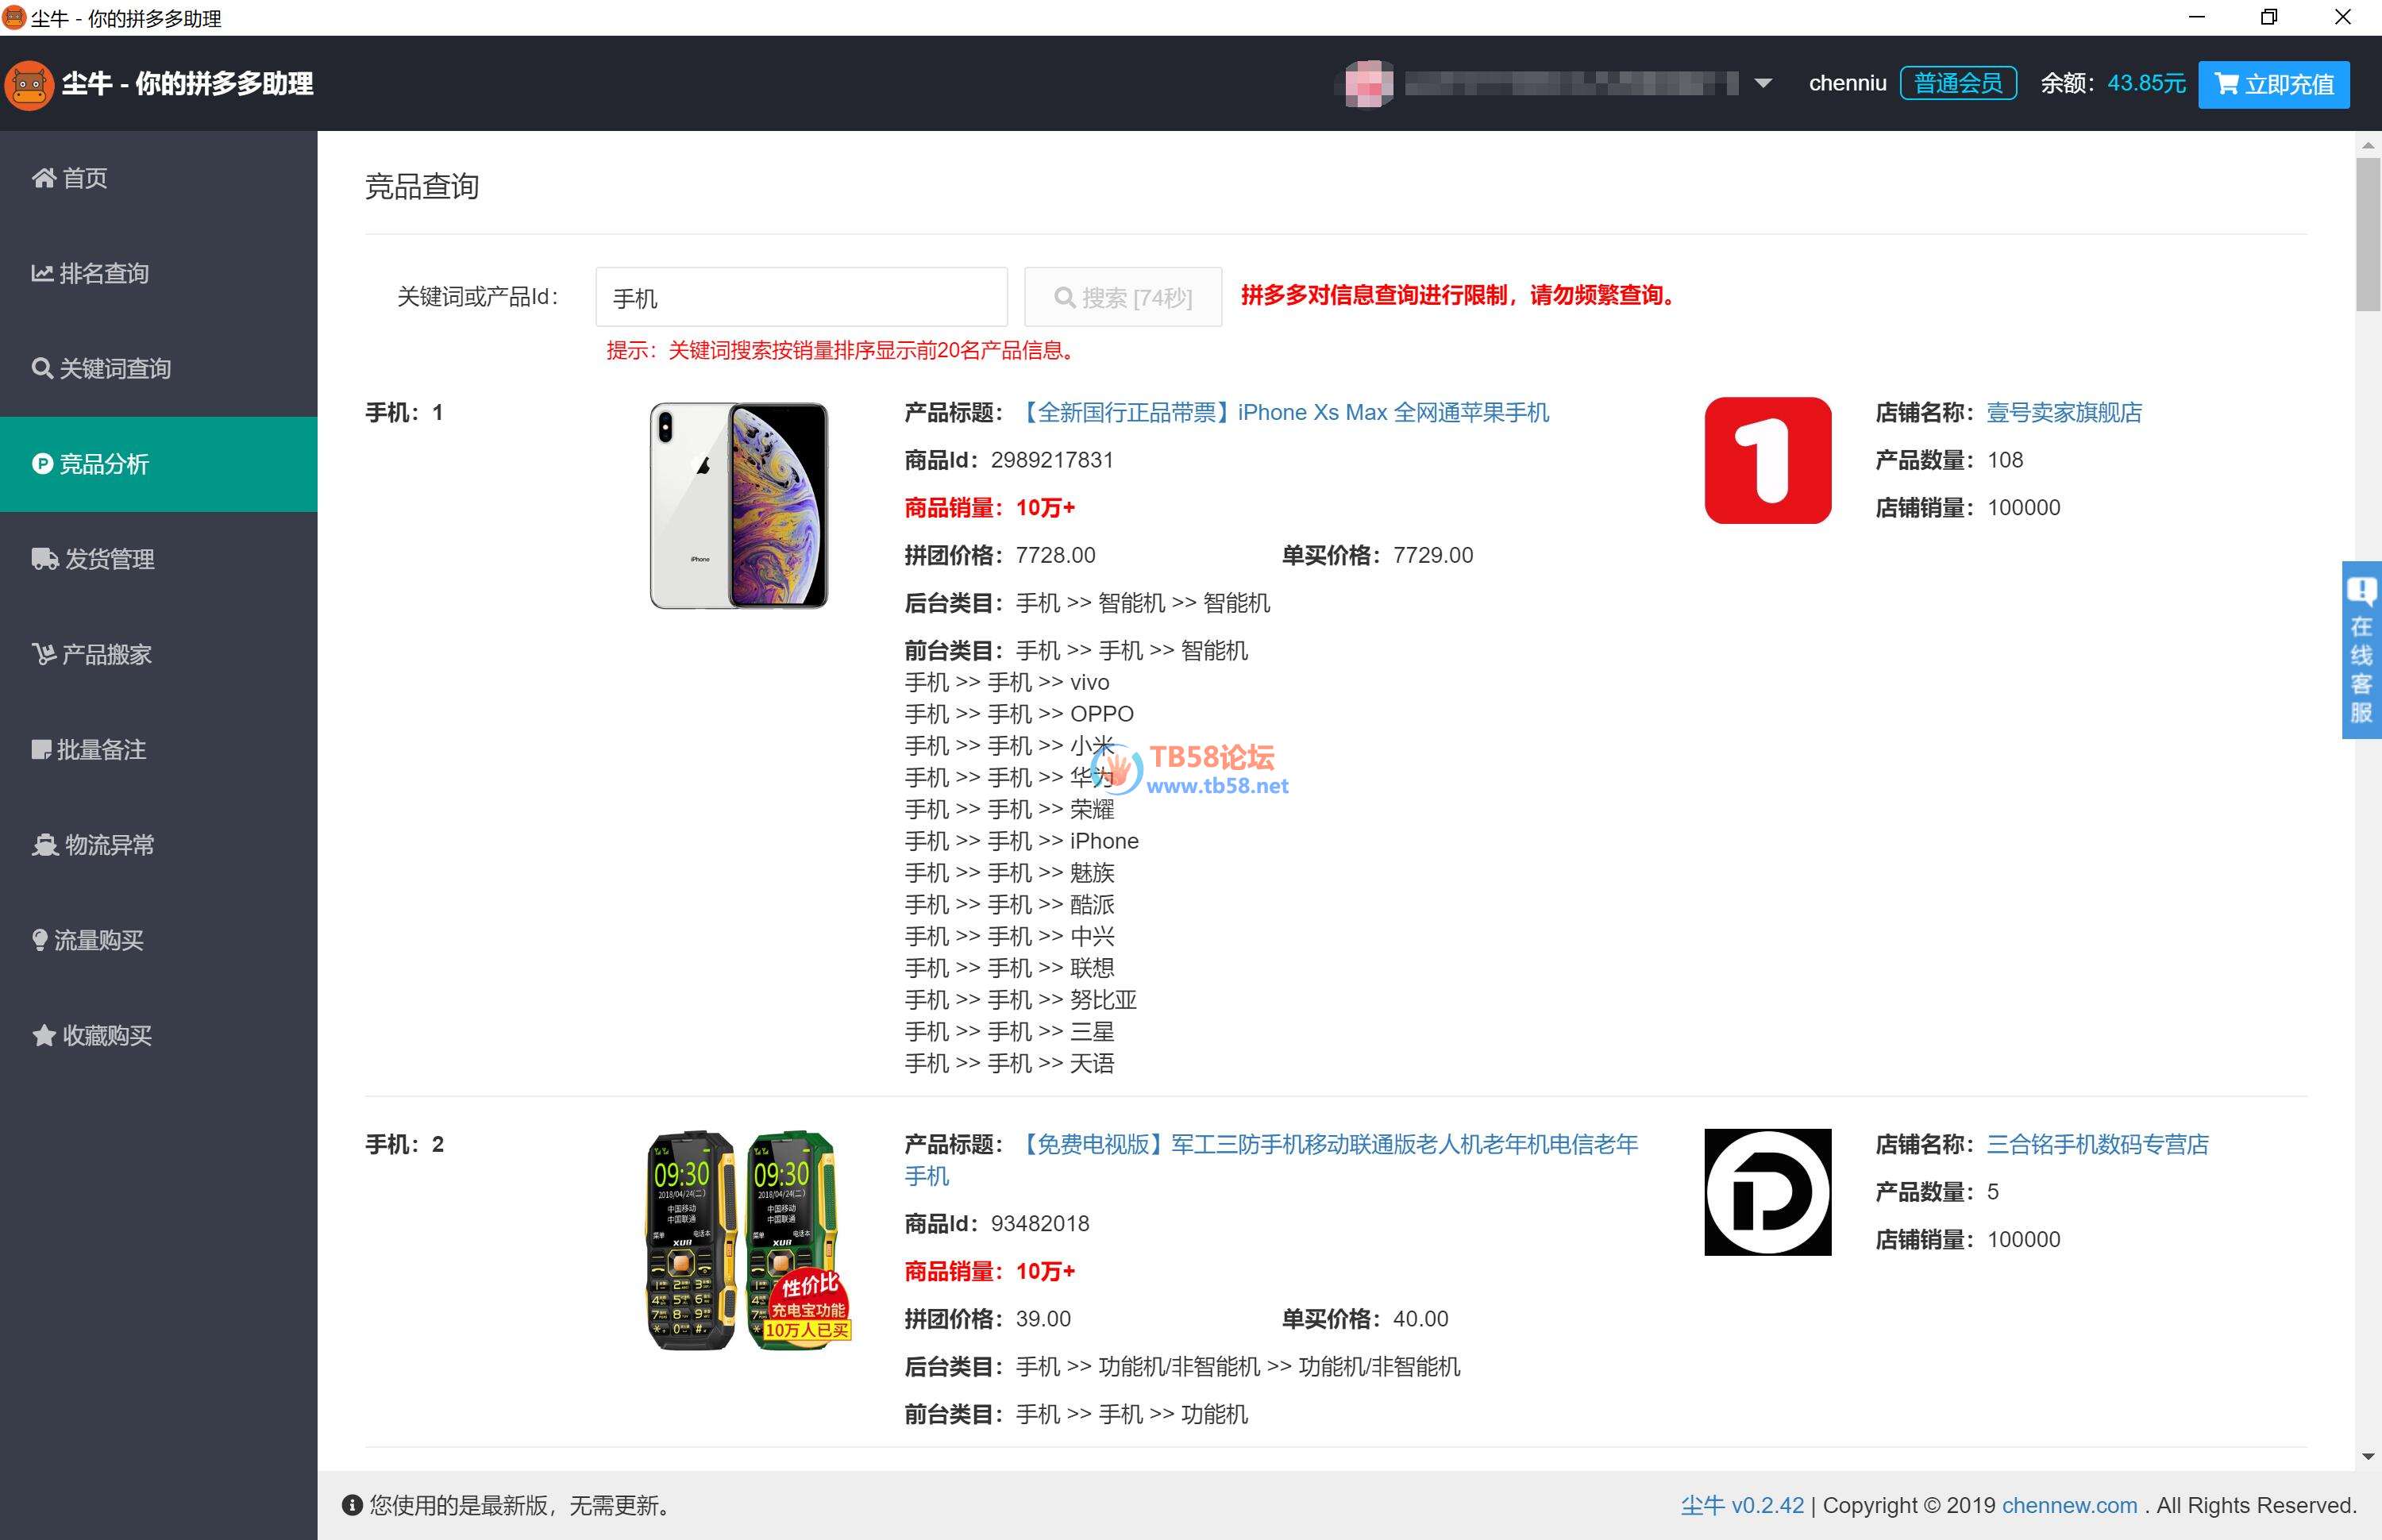Click the scrollbar up arrow
Screen dimensions: 2382x1540
pyautogui.click(x=2367, y=145)
